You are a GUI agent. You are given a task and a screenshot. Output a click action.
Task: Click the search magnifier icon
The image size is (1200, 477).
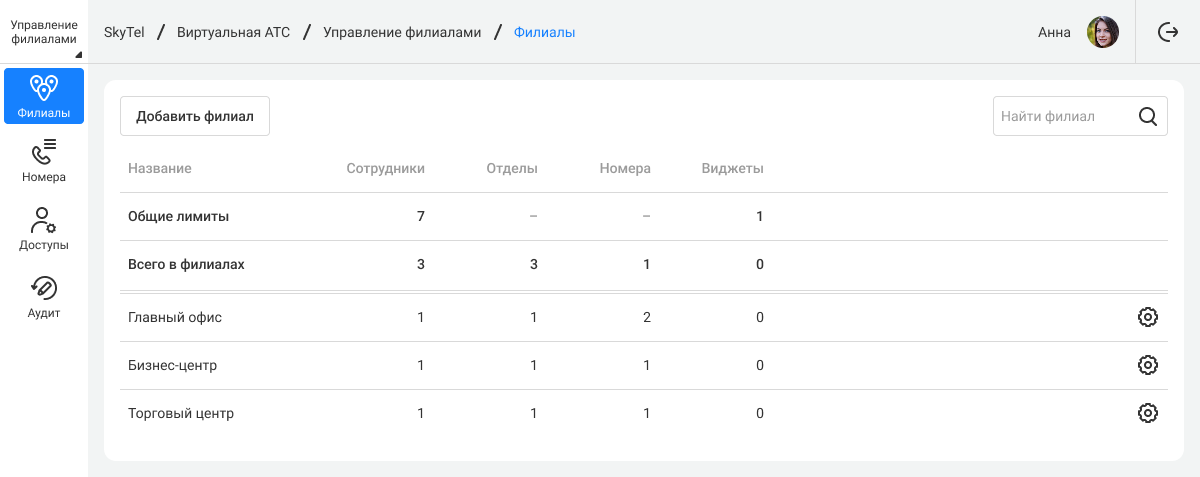1148,116
